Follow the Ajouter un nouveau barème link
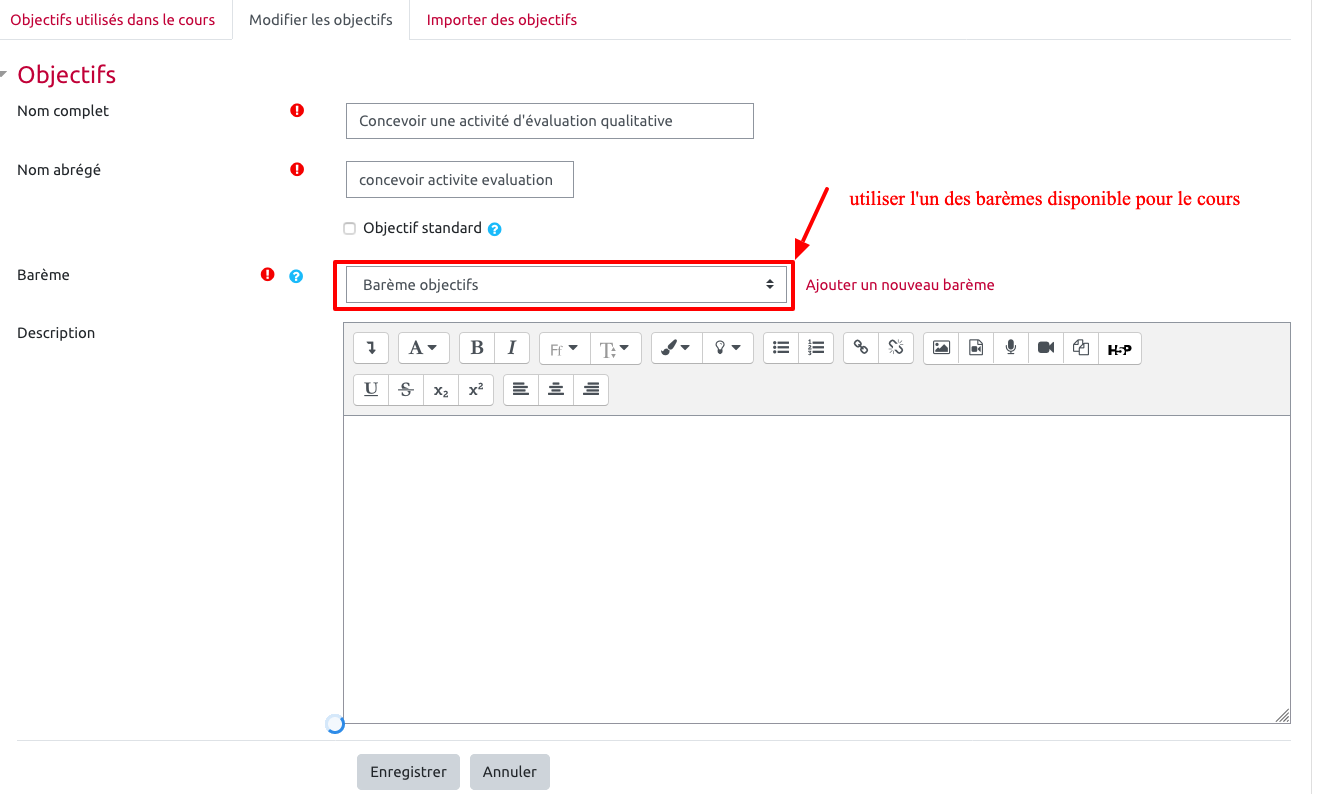This screenshot has height=794, width=1320. pos(900,285)
